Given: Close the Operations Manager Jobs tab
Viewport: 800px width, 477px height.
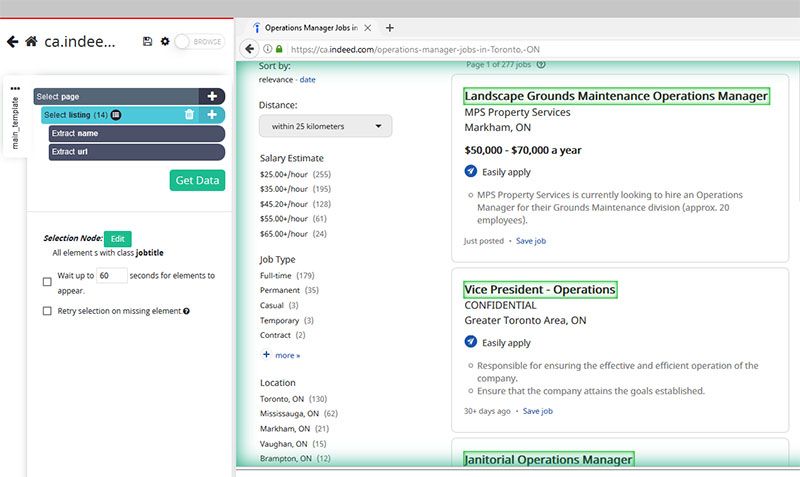Looking at the screenshot, I should [x=367, y=28].
